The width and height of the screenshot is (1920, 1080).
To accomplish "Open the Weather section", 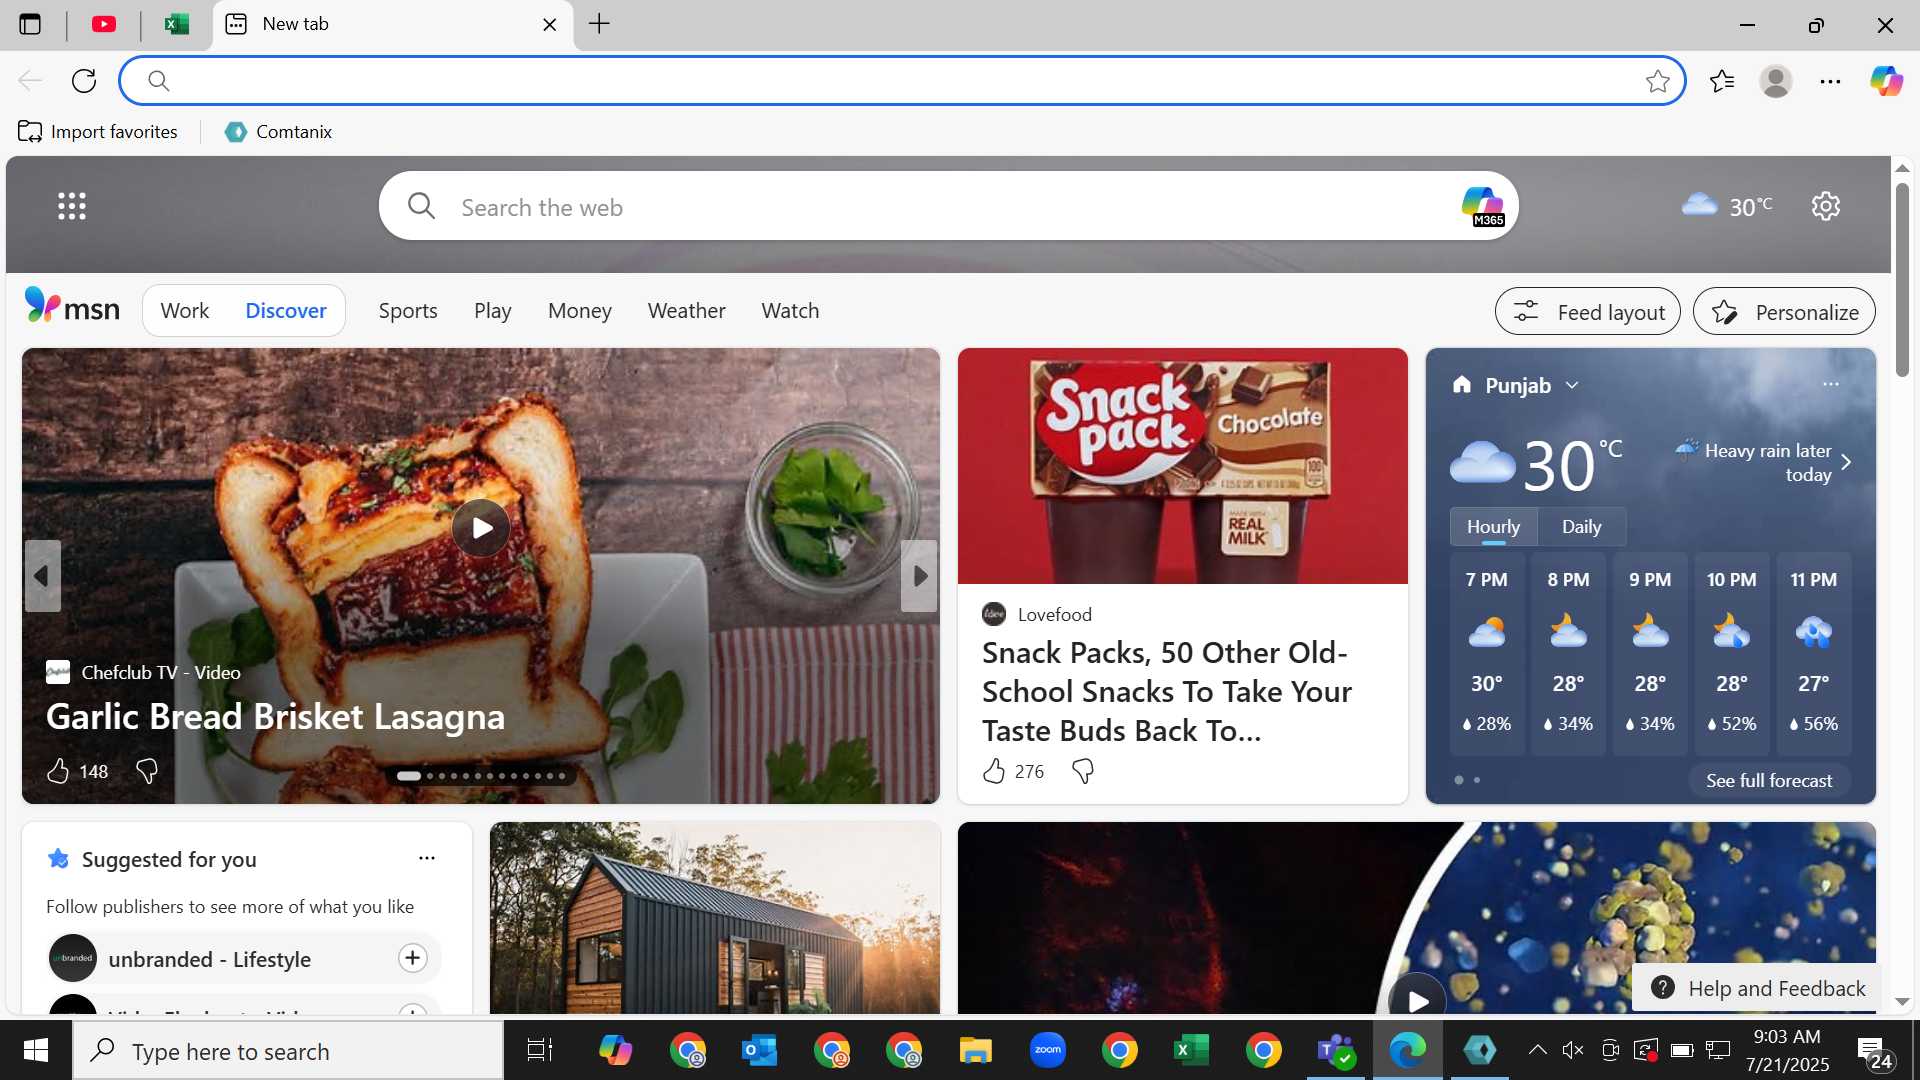I will click(687, 311).
